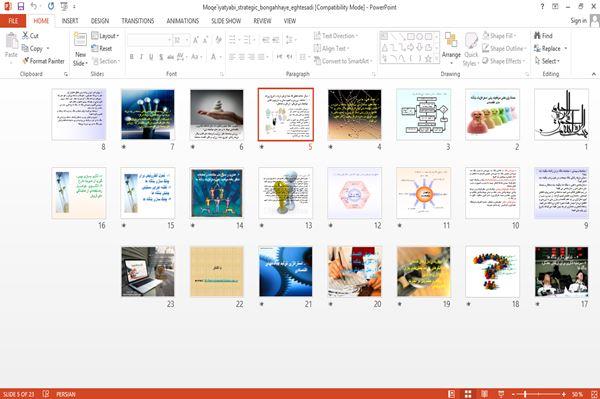Screen dimensions: 600x399
Task: Toggle Align Right paragraph
Action: [251, 57]
